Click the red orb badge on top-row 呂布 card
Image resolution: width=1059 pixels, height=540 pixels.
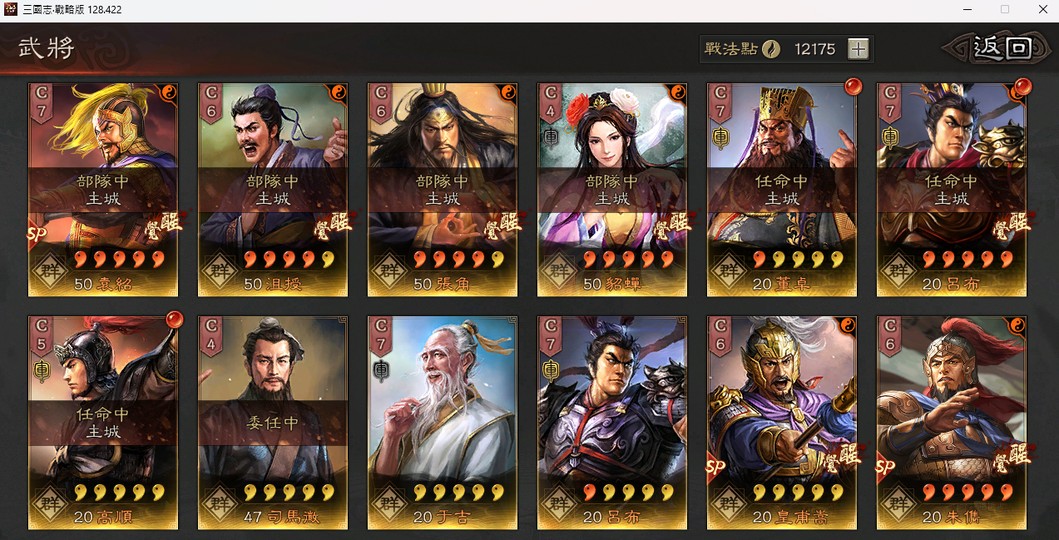[1023, 87]
